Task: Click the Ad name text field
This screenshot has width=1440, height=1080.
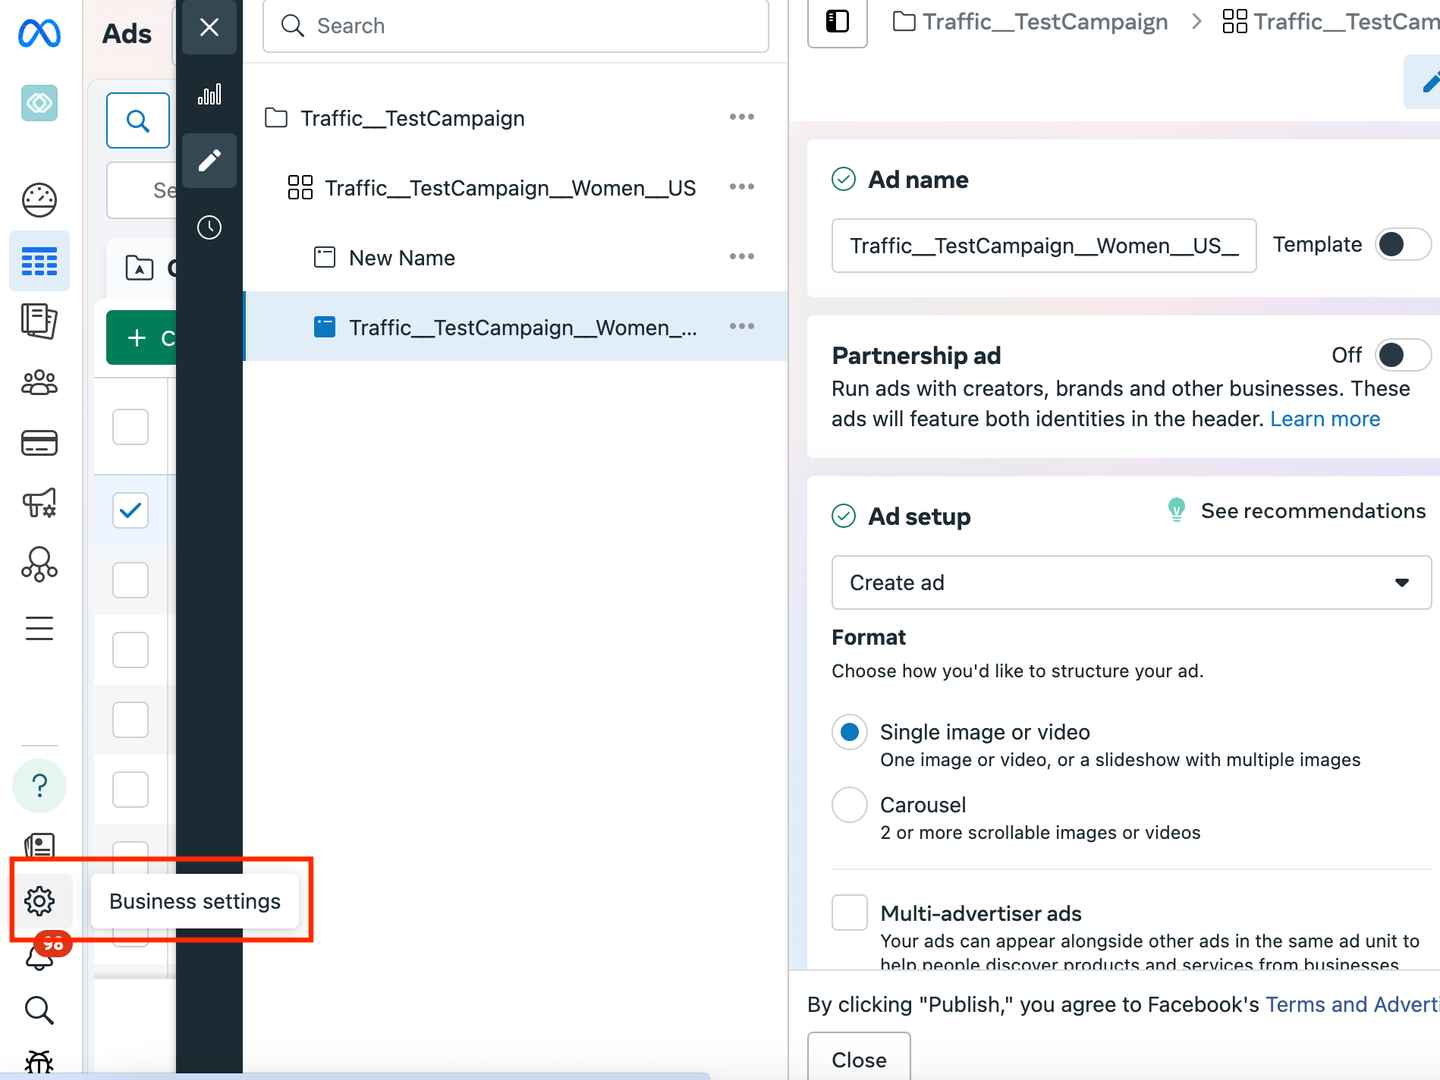Action: pyautogui.click(x=1043, y=246)
